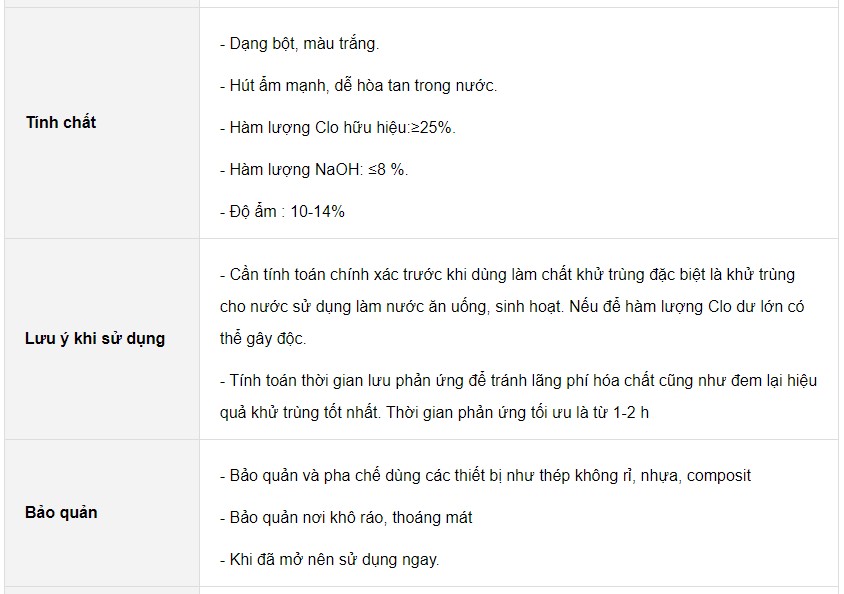Viewport: 844px width, 594px height.
Task: Click the value '≤8 %' text
Action: pyautogui.click(x=388, y=169)
